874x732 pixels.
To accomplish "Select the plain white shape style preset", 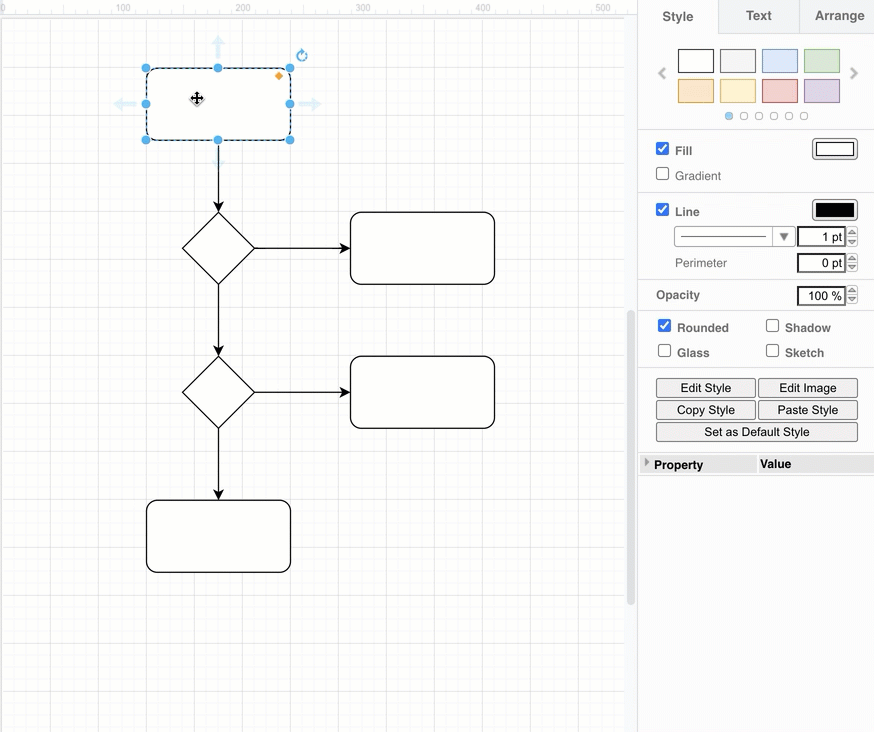I will point(696,60).
